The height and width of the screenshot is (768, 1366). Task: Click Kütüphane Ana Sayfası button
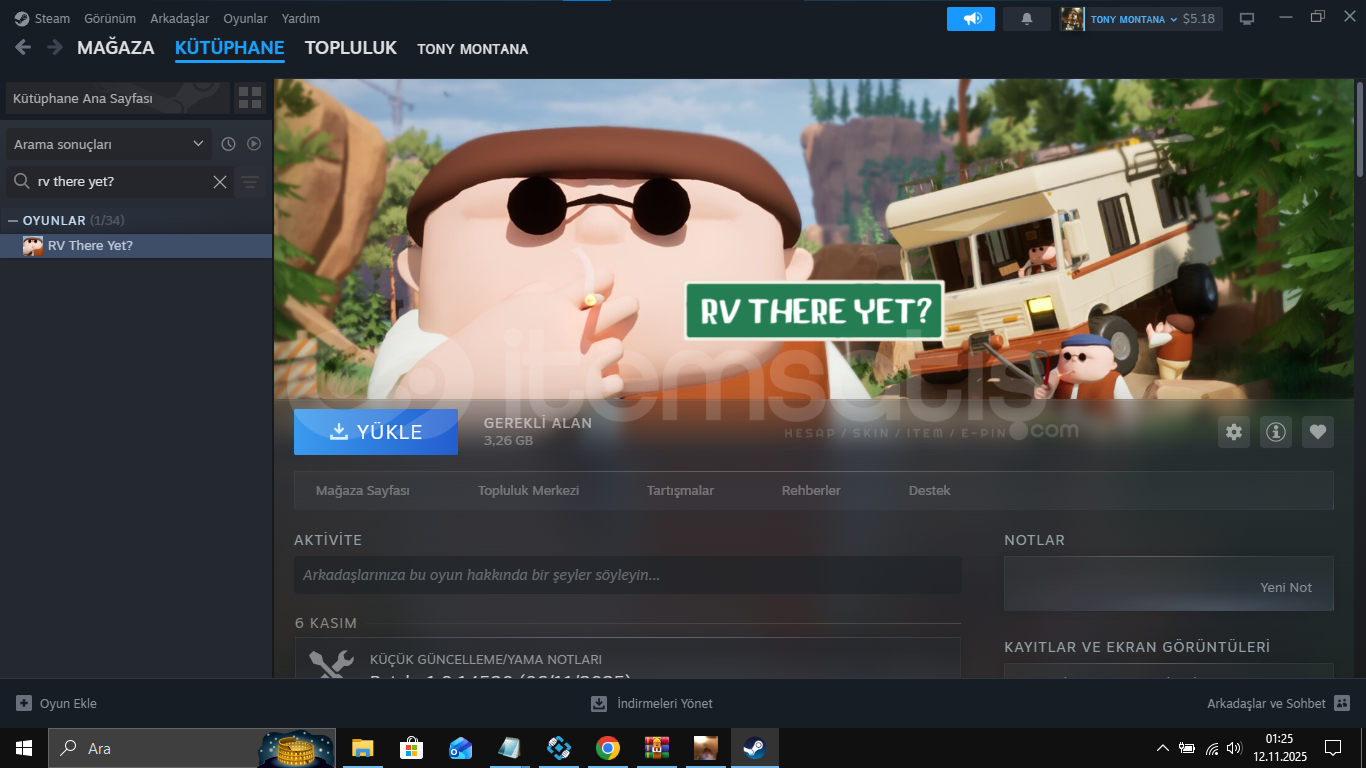[x=118, y=98]
